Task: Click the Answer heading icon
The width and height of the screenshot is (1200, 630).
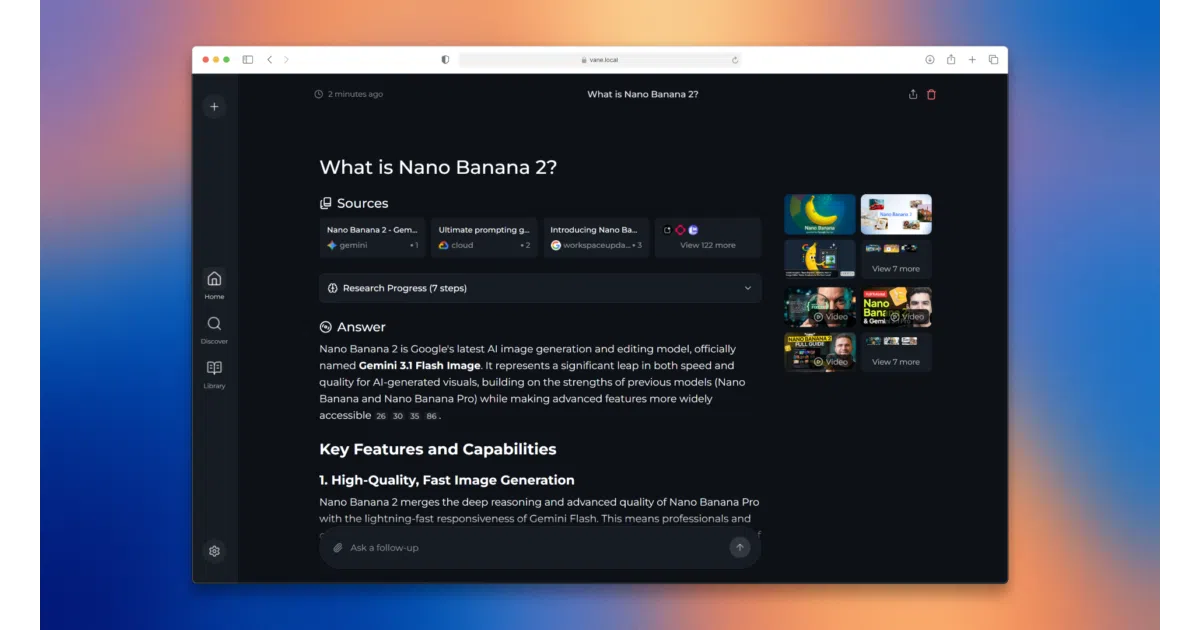Action: (x=325, y=327)
